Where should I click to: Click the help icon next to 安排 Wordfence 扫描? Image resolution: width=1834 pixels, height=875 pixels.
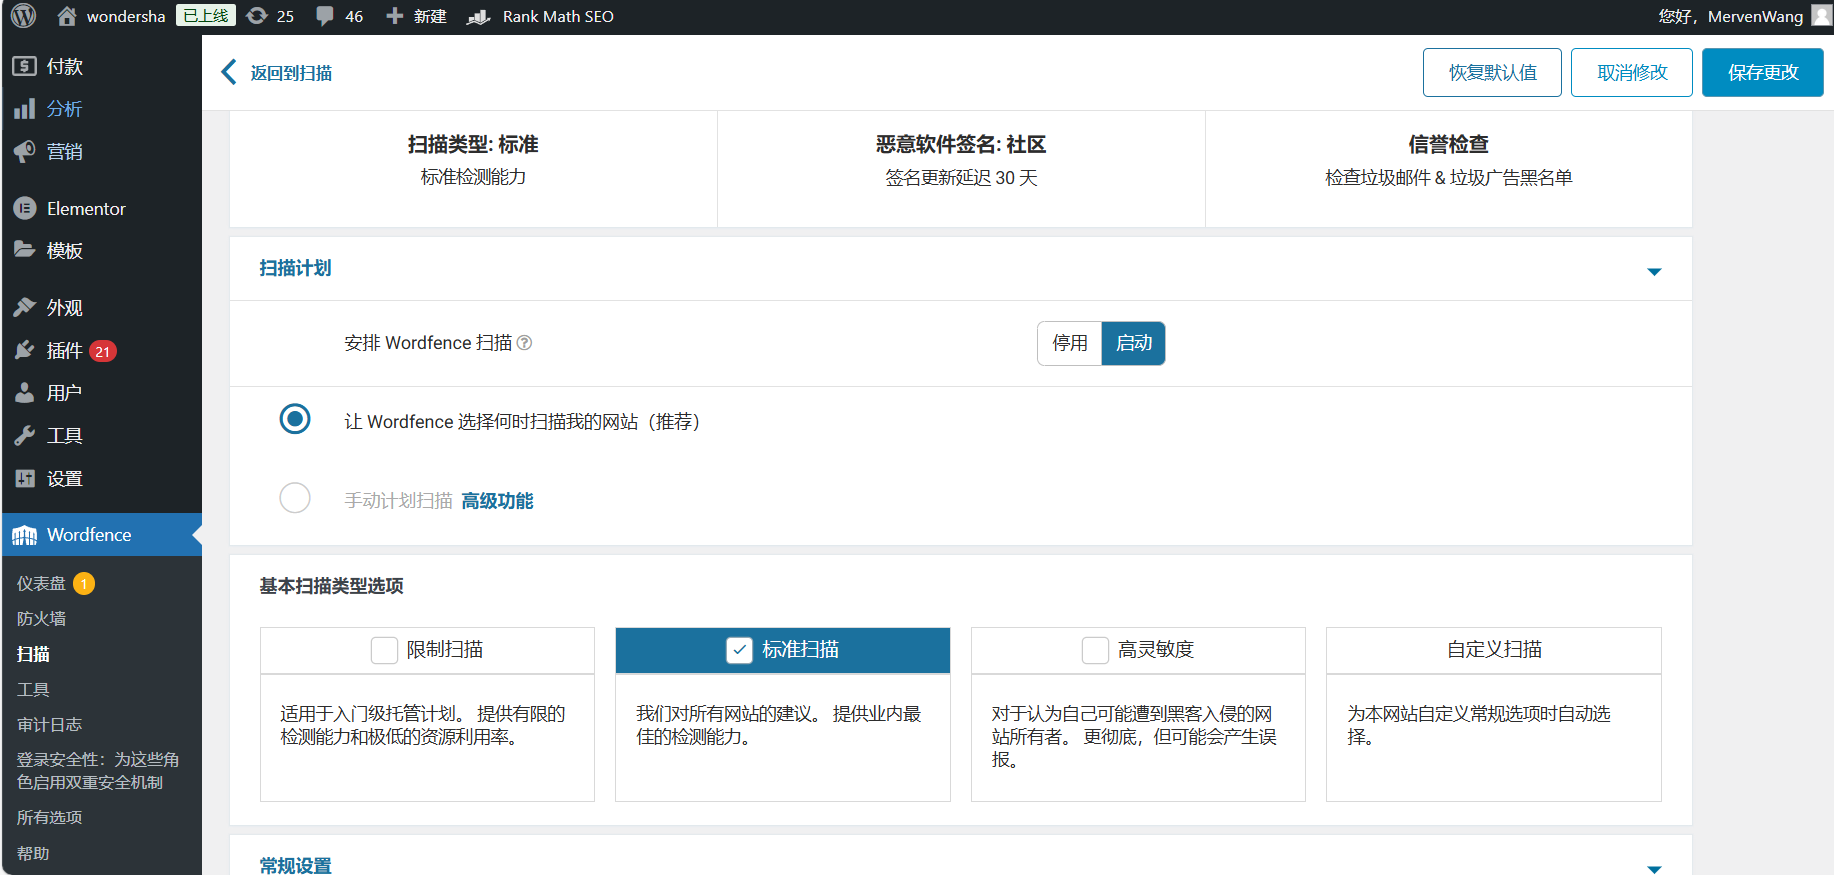pos(524,343)
